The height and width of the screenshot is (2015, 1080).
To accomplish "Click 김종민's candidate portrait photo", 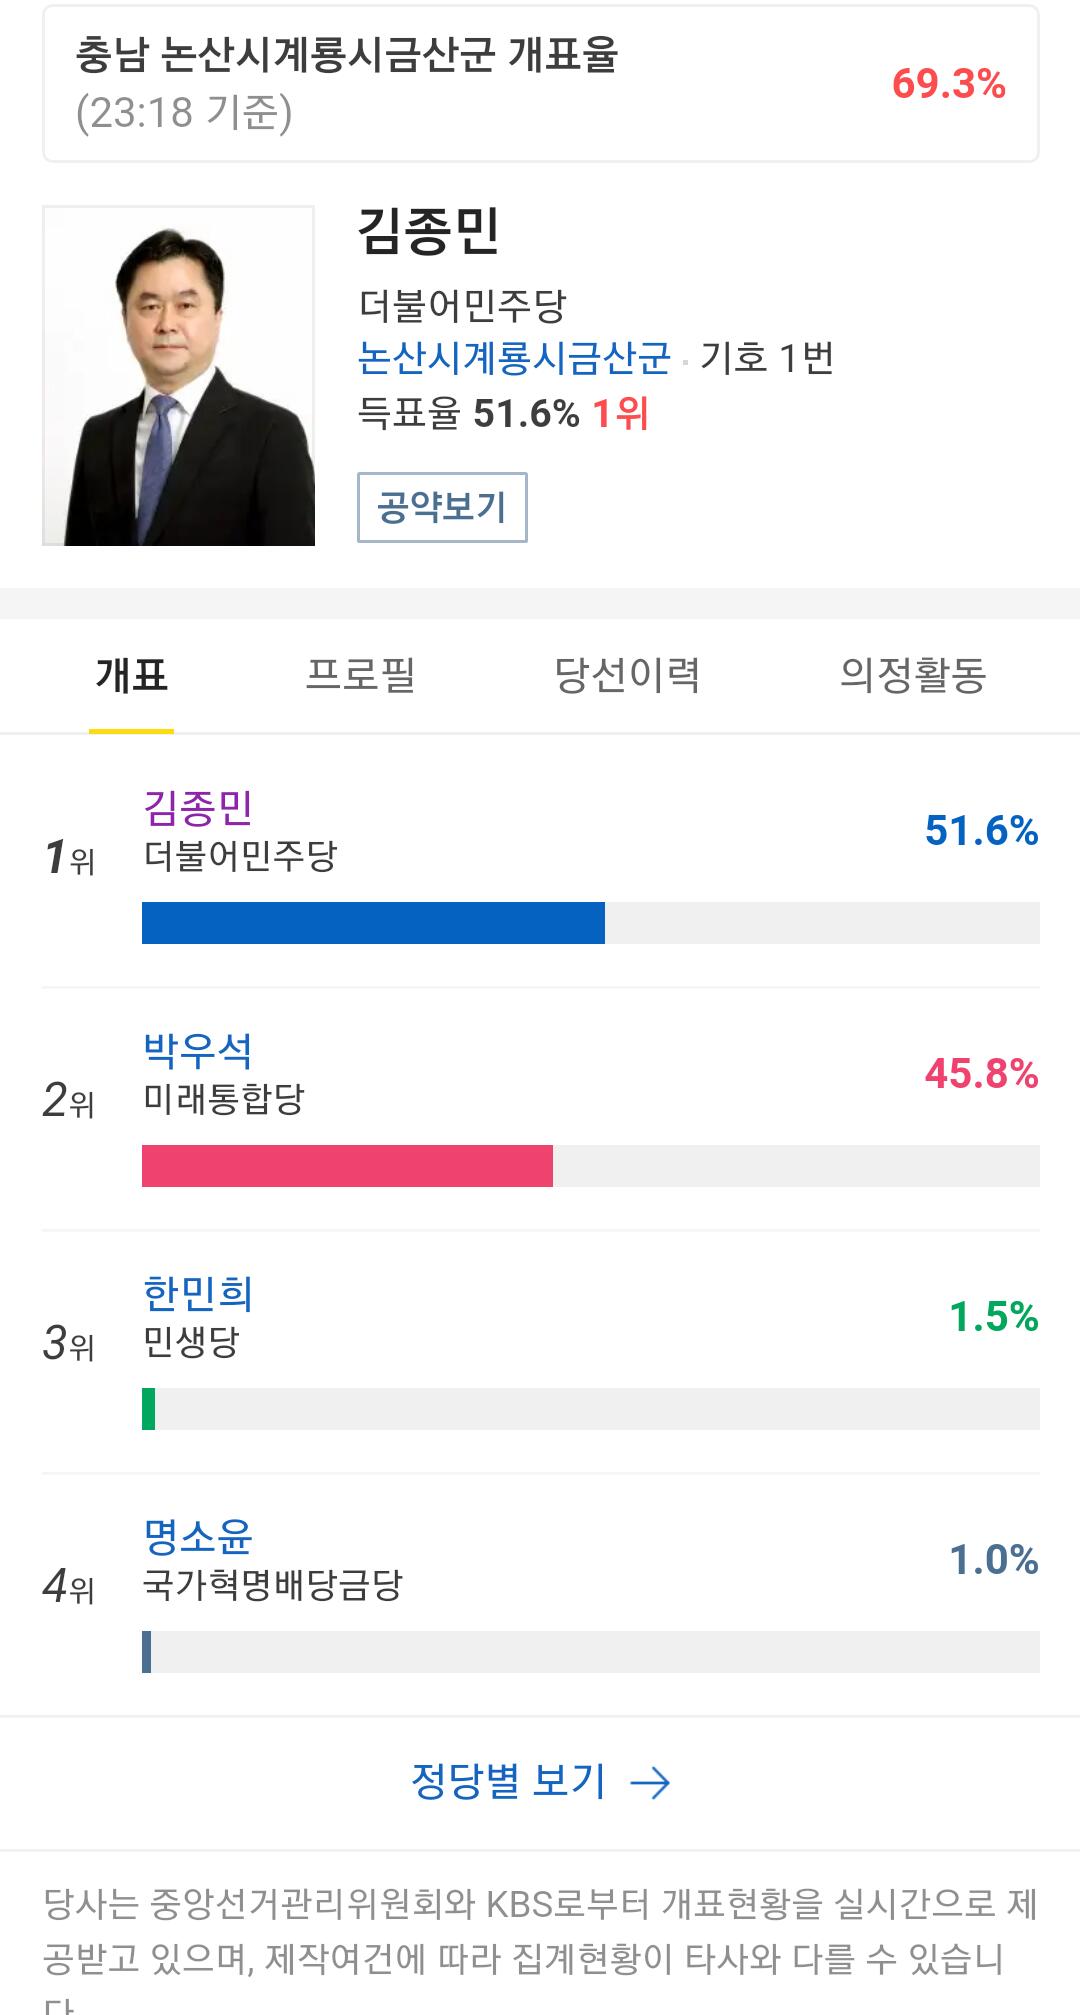I will [179, 376].
